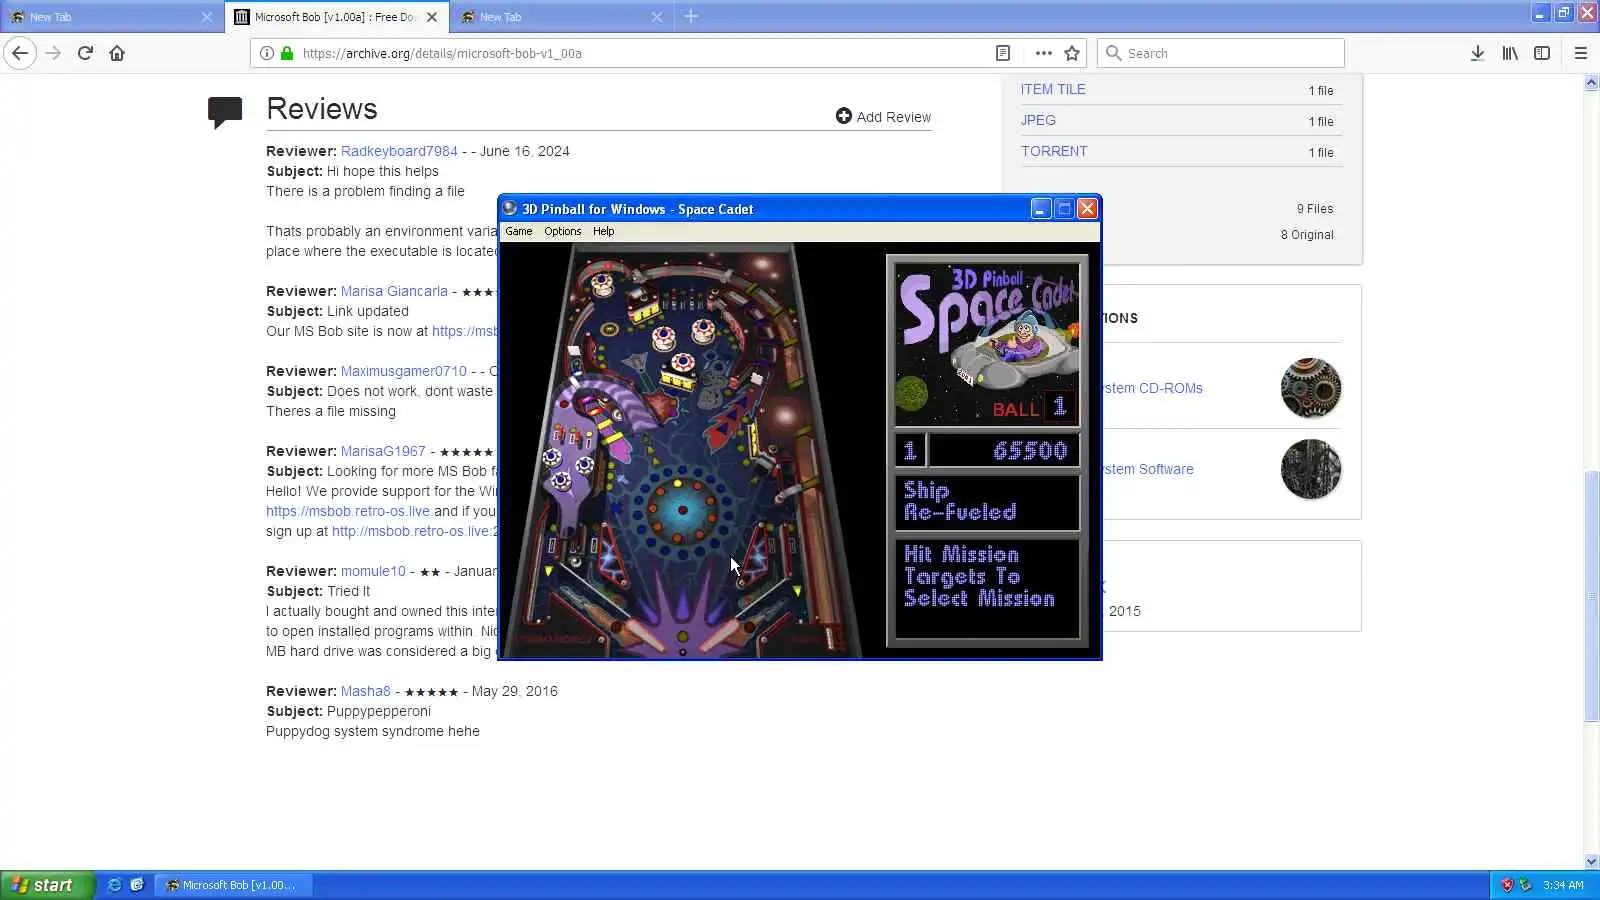The height and width of the screenshot is (900, 1600).
Task: Click the pinball icon in the 3D Pinball title bar
Action: pyautogui.click(x=510, y=208)
